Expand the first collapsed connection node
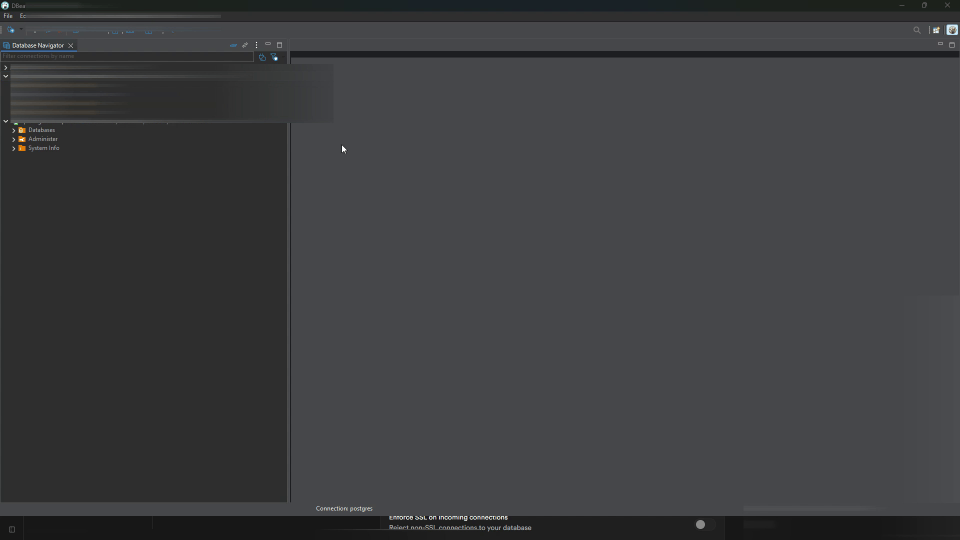The width and height of the screenshot is (960, 540). pos(6,67)
